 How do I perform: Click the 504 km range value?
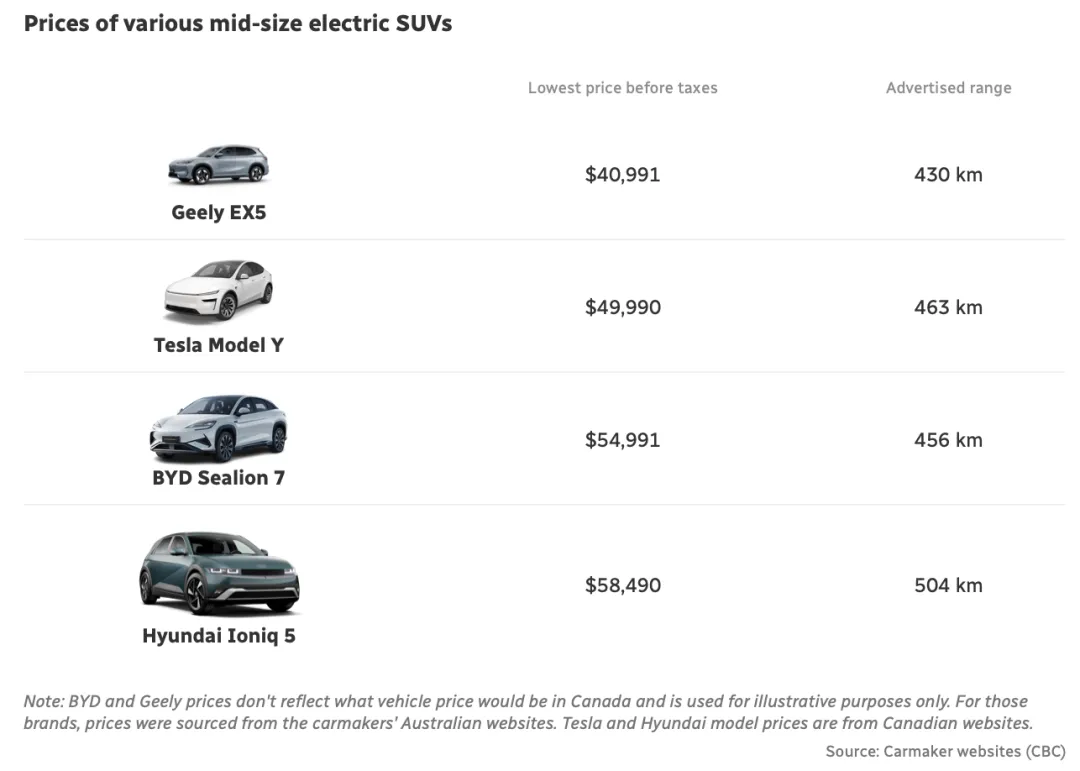948,585
